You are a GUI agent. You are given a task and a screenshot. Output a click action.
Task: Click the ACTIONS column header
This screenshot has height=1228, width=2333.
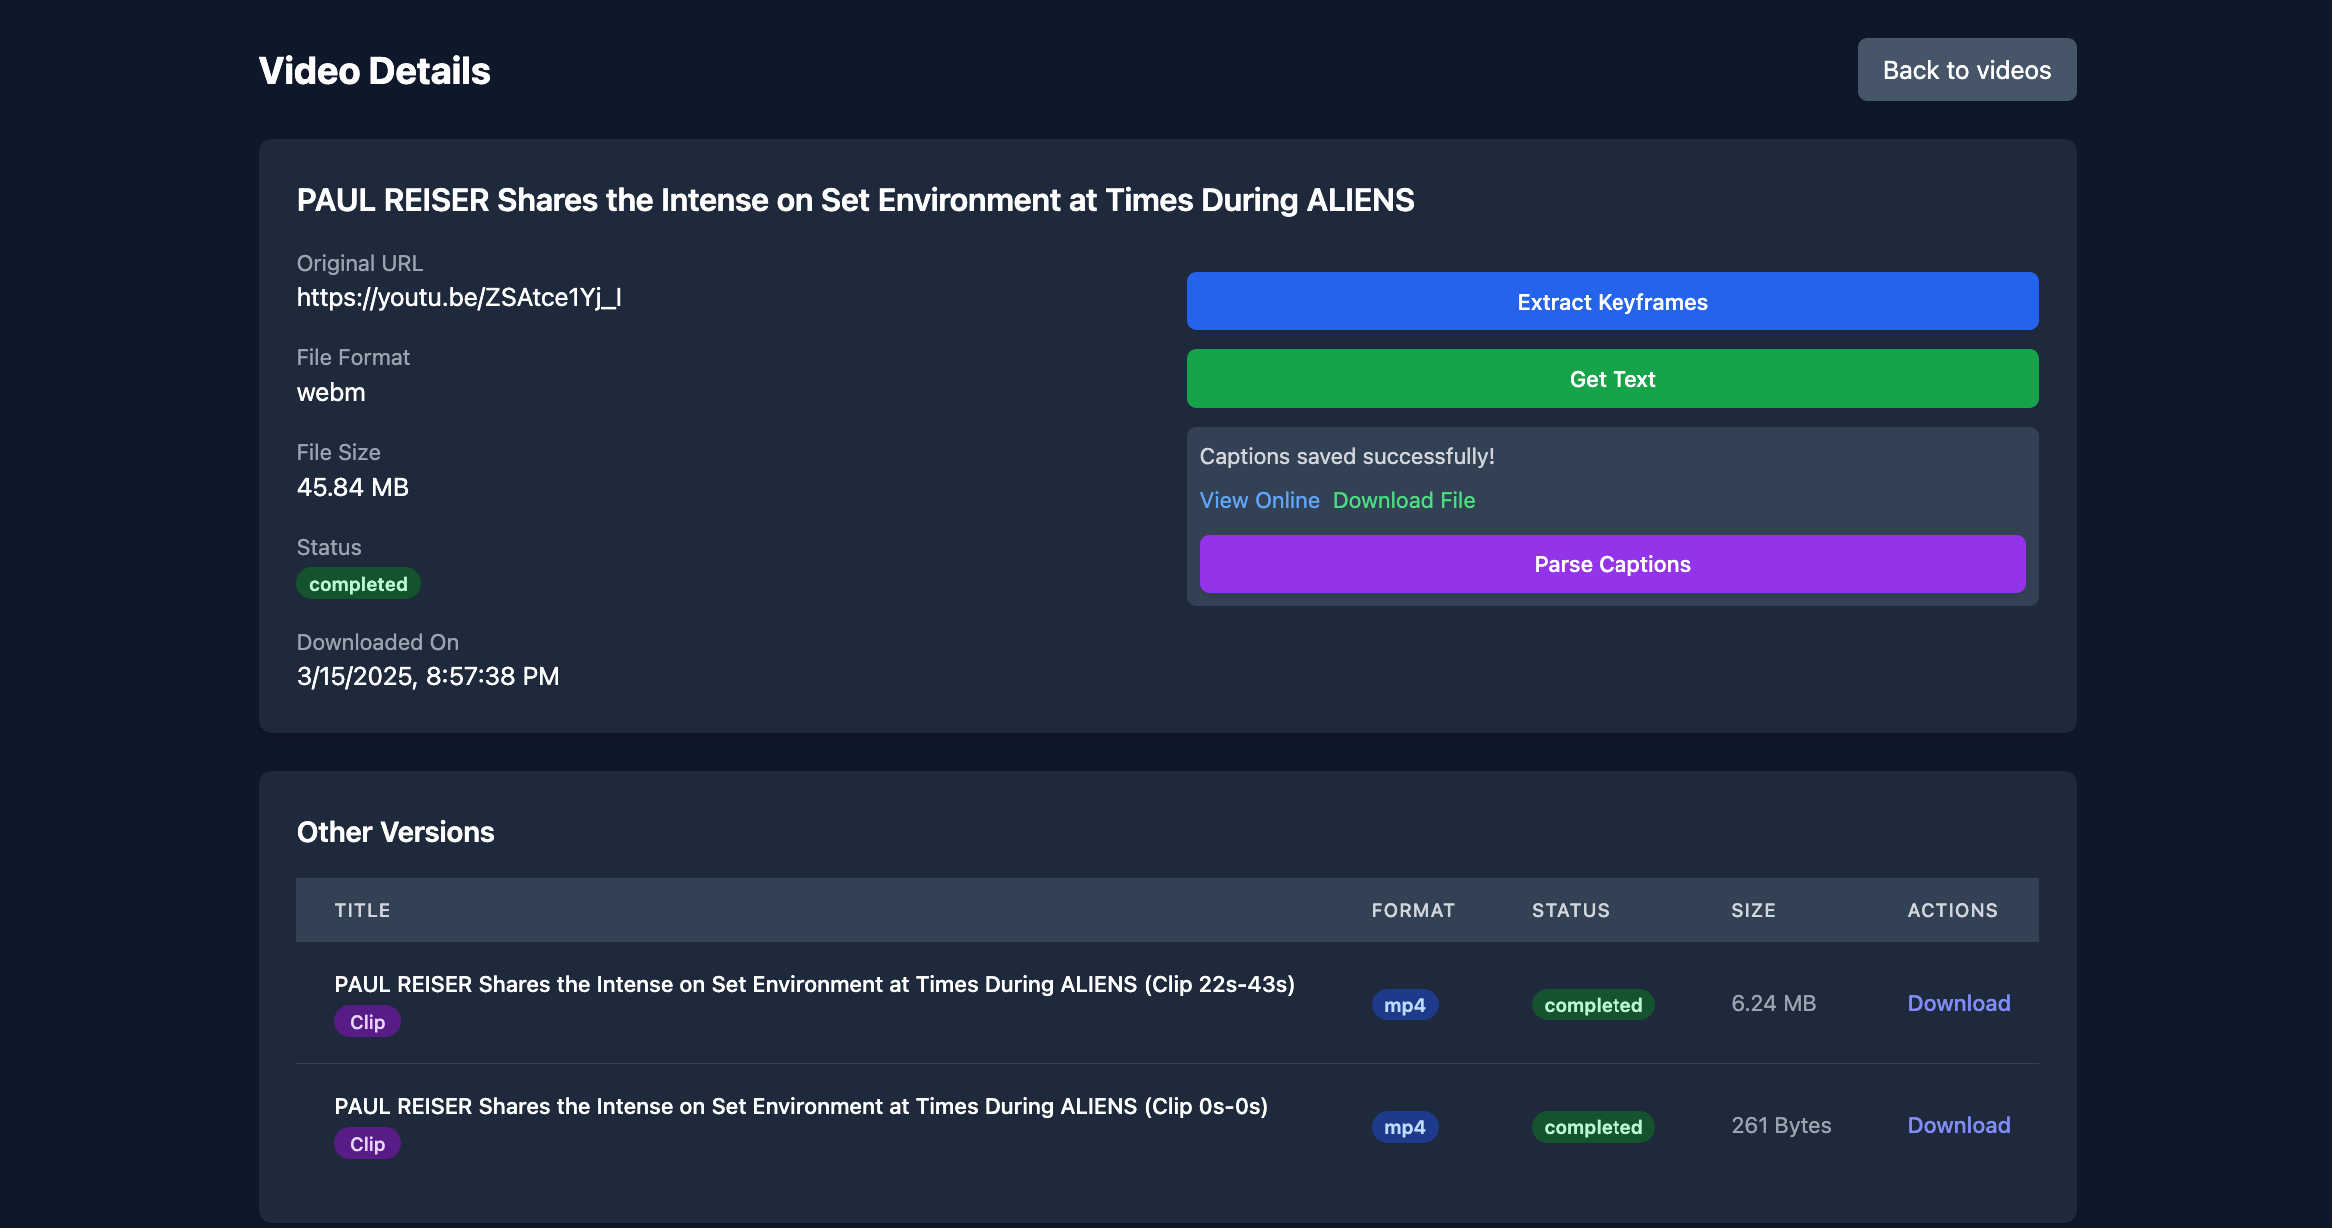pos(1952,910)
